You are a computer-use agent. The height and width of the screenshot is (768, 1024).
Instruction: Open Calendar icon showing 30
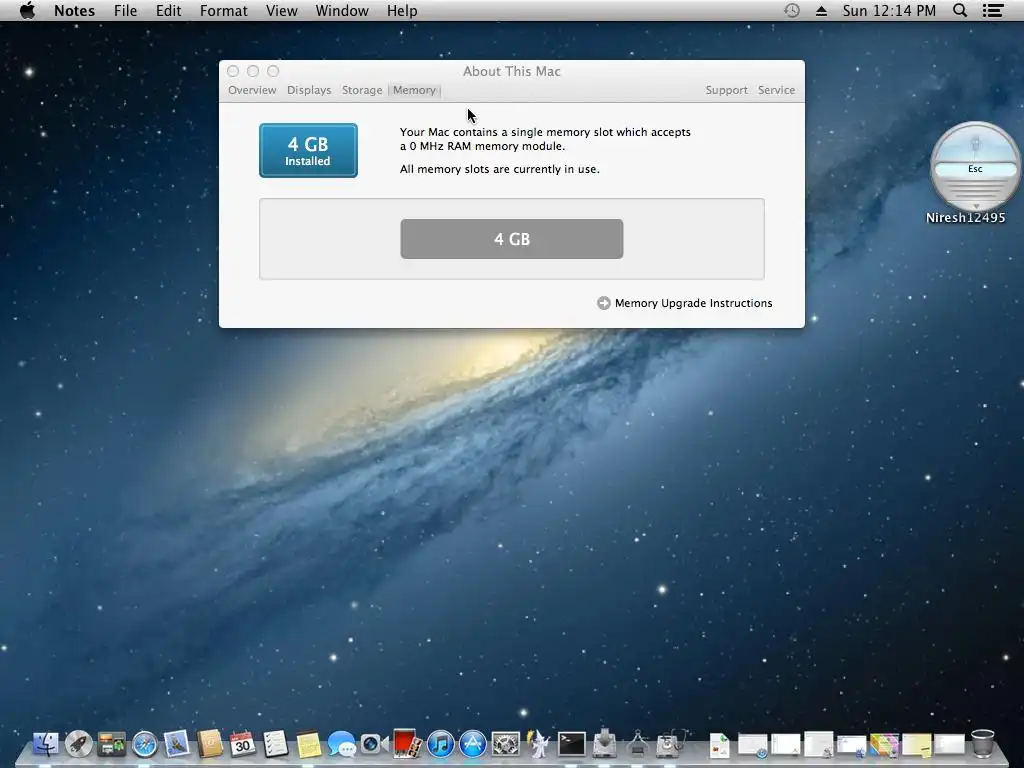pyautogui.click(x=242, y=744)
